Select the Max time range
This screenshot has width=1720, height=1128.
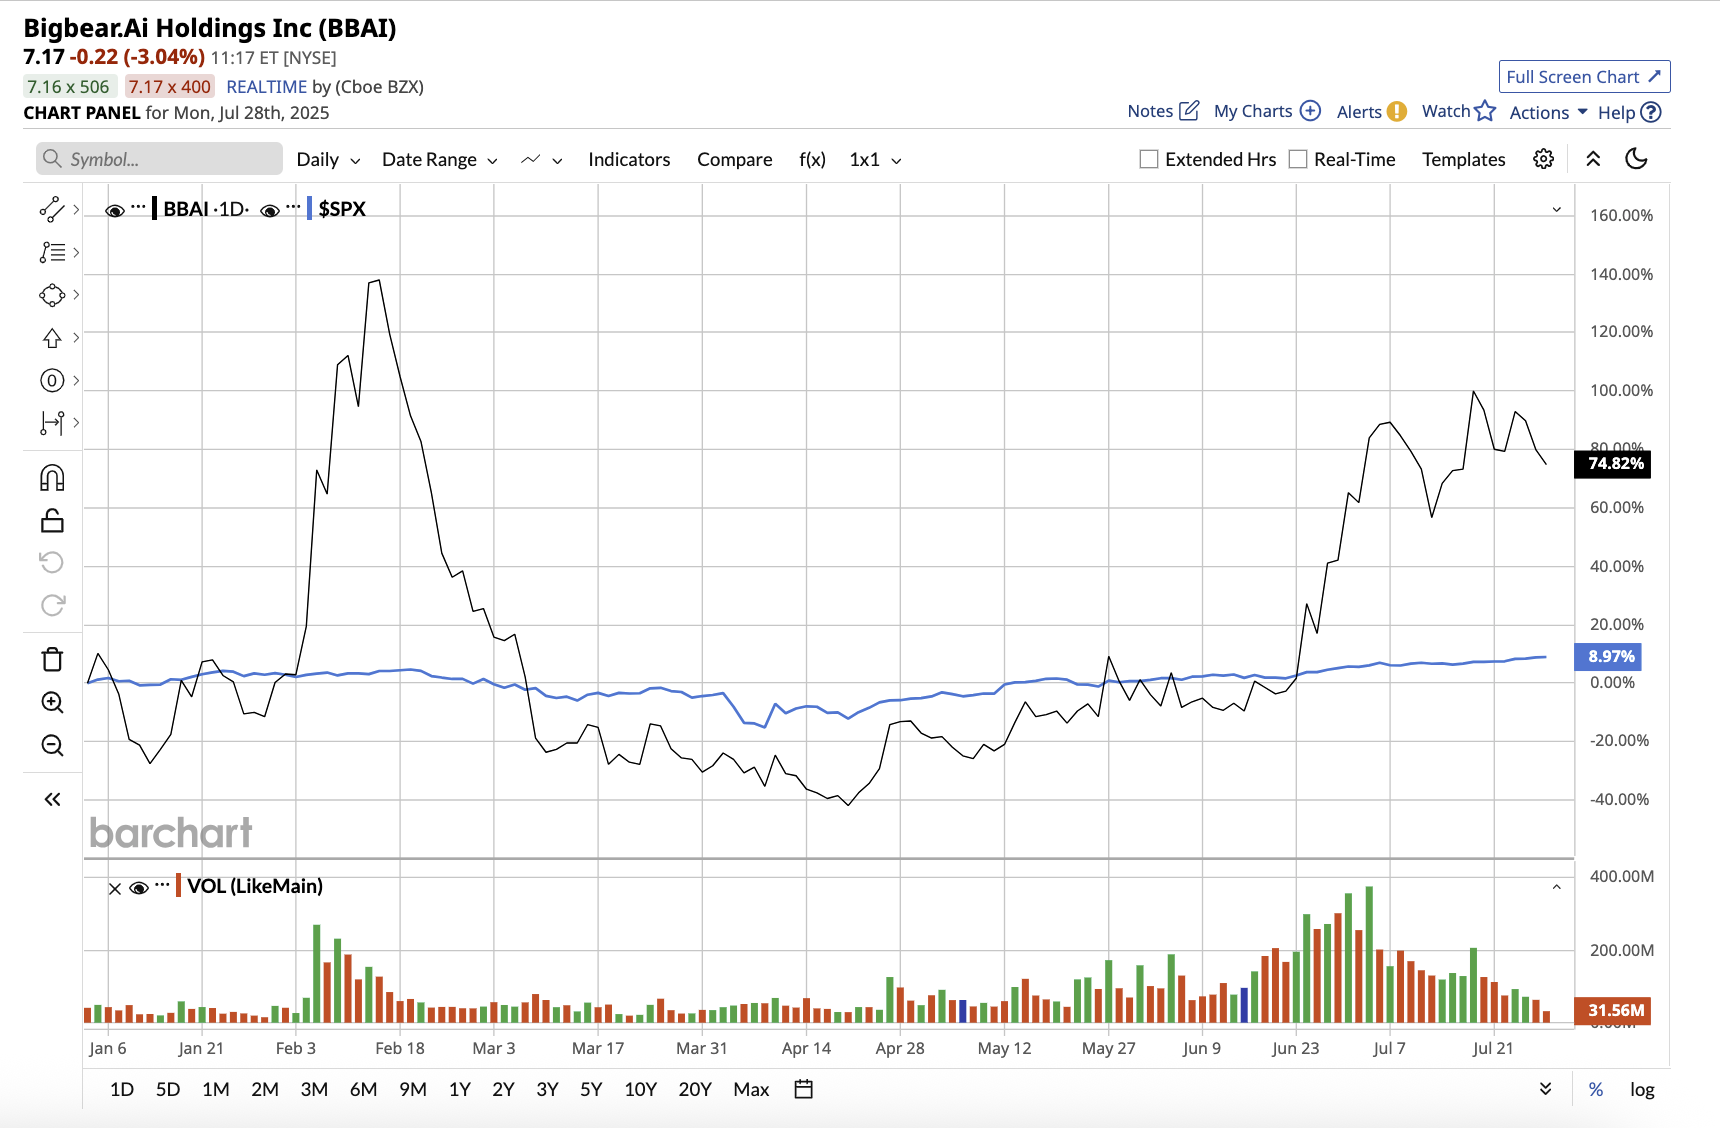(751, 1089)
